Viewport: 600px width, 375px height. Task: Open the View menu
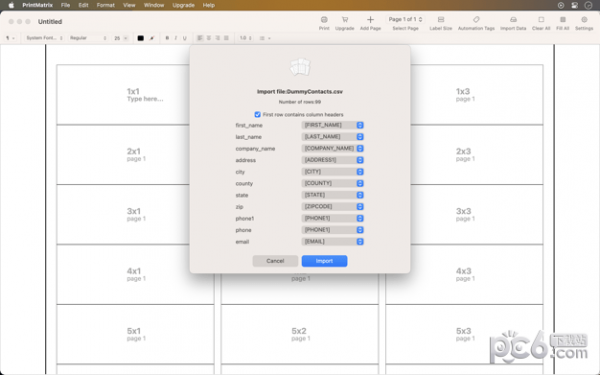coord(129,5)
